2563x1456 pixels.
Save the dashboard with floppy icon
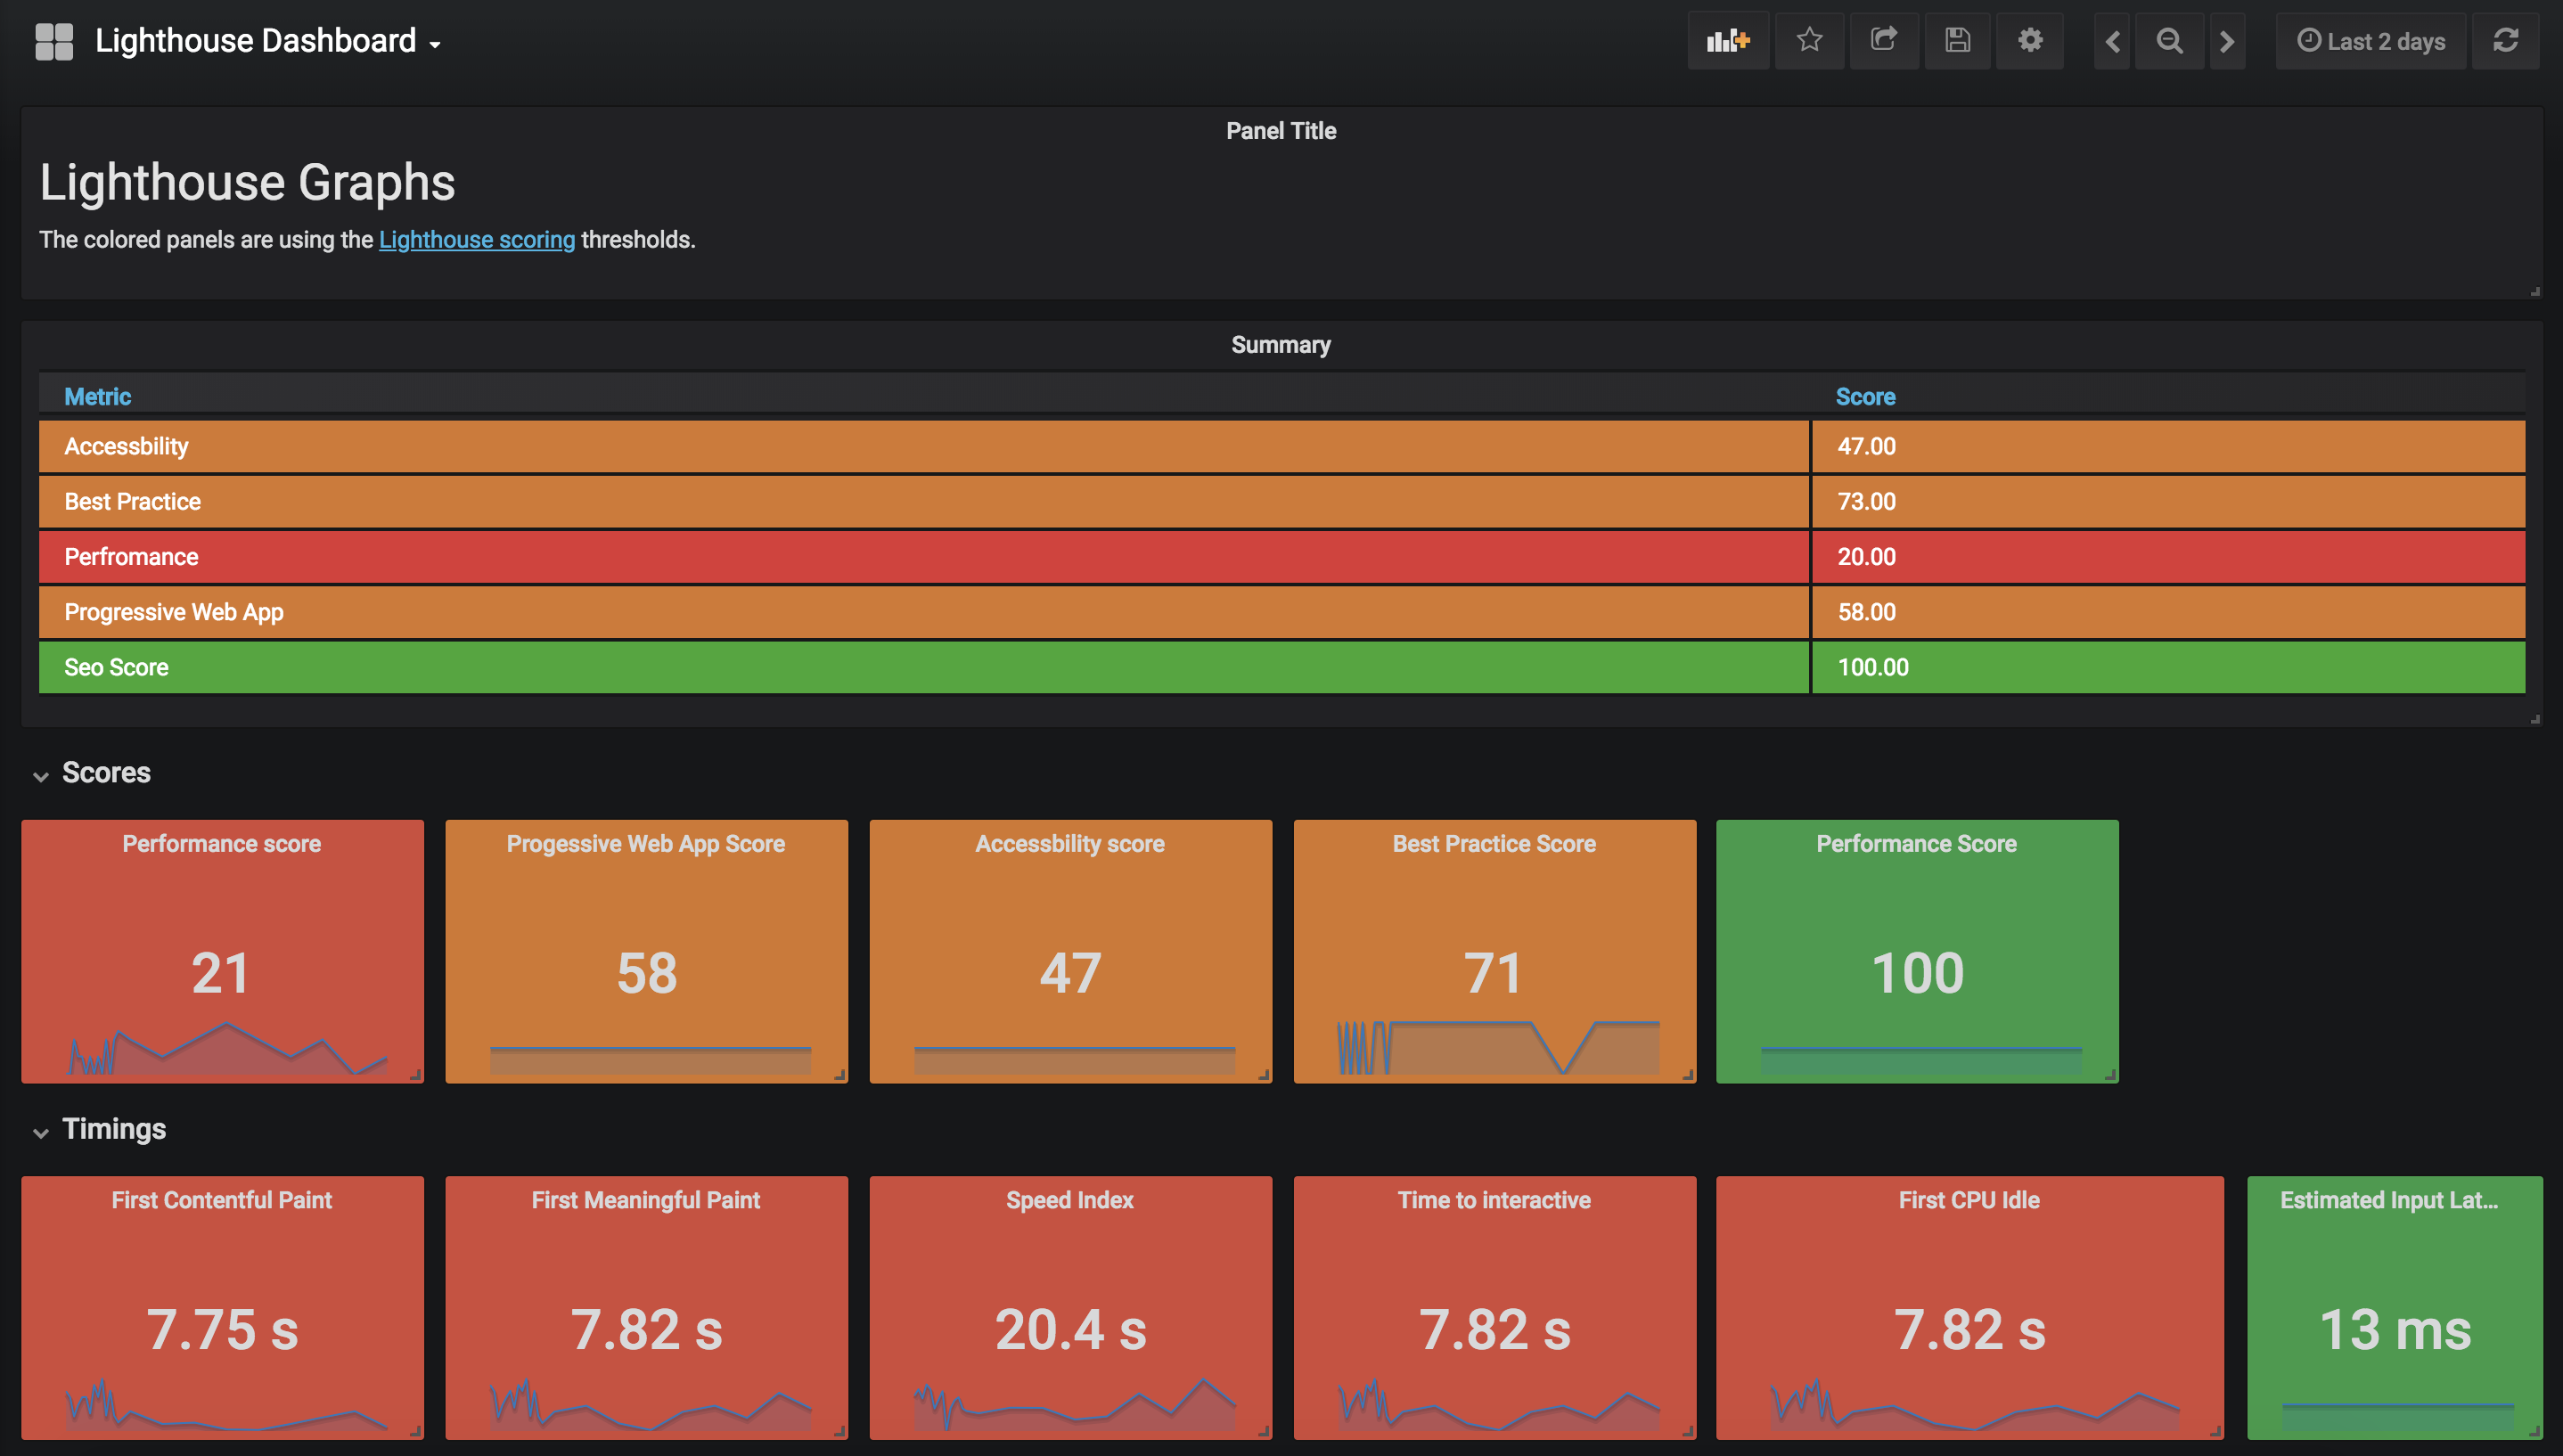[x=1957, y=41]
